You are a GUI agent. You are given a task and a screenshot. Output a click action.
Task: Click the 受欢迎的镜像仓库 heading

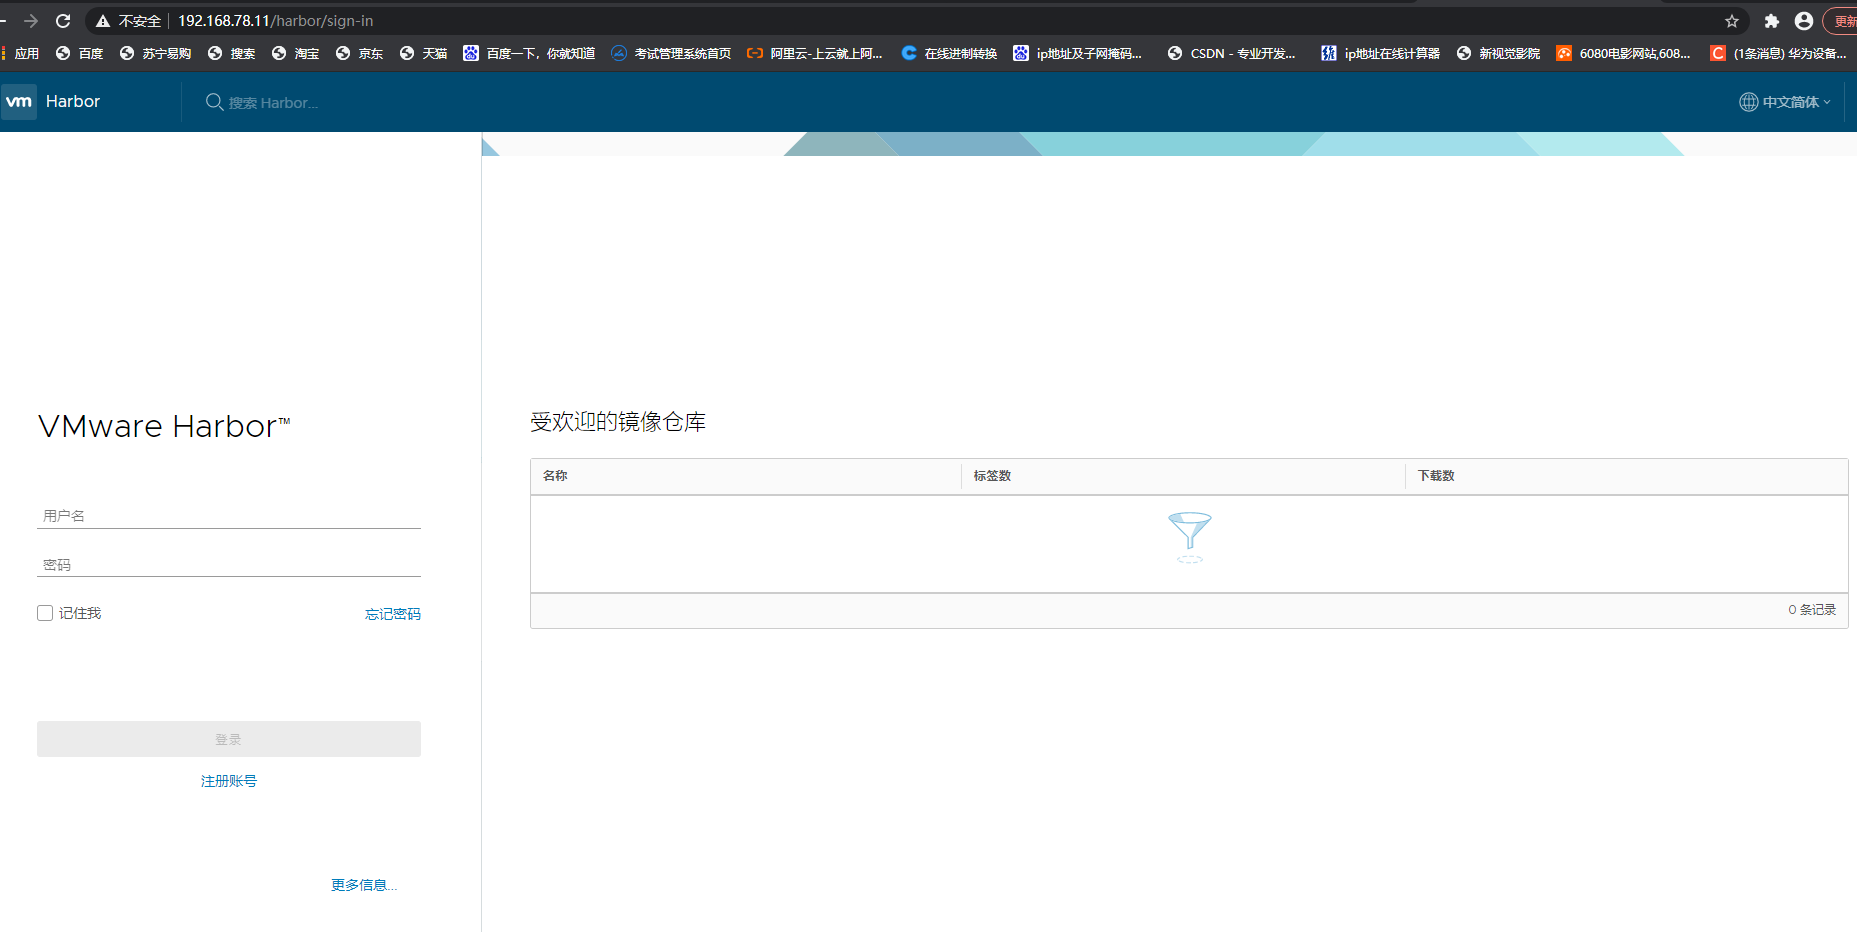click(x=618, y=422)
